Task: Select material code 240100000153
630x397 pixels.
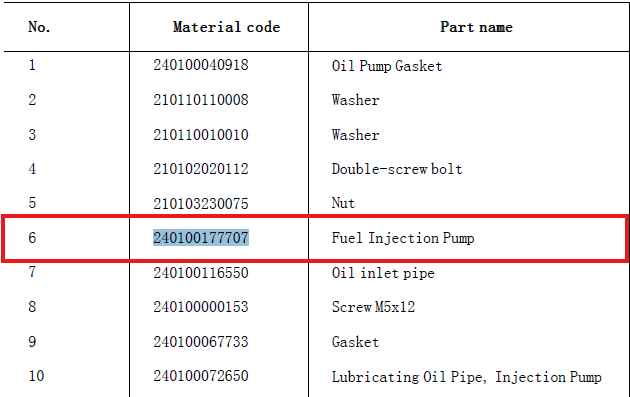Action: [201, 307]
